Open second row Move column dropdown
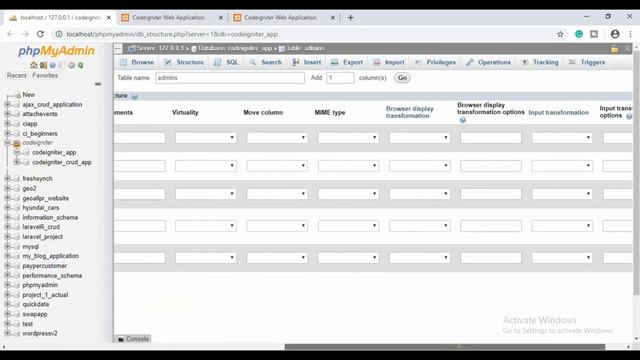The width and height of the screenshot is (640, 360). [277, 166]
